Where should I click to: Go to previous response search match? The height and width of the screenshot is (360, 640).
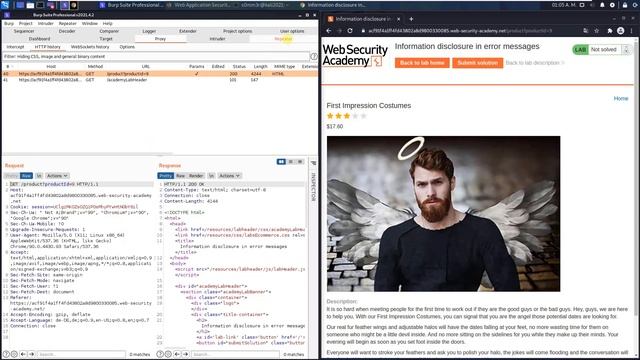[x=177, y=354]
